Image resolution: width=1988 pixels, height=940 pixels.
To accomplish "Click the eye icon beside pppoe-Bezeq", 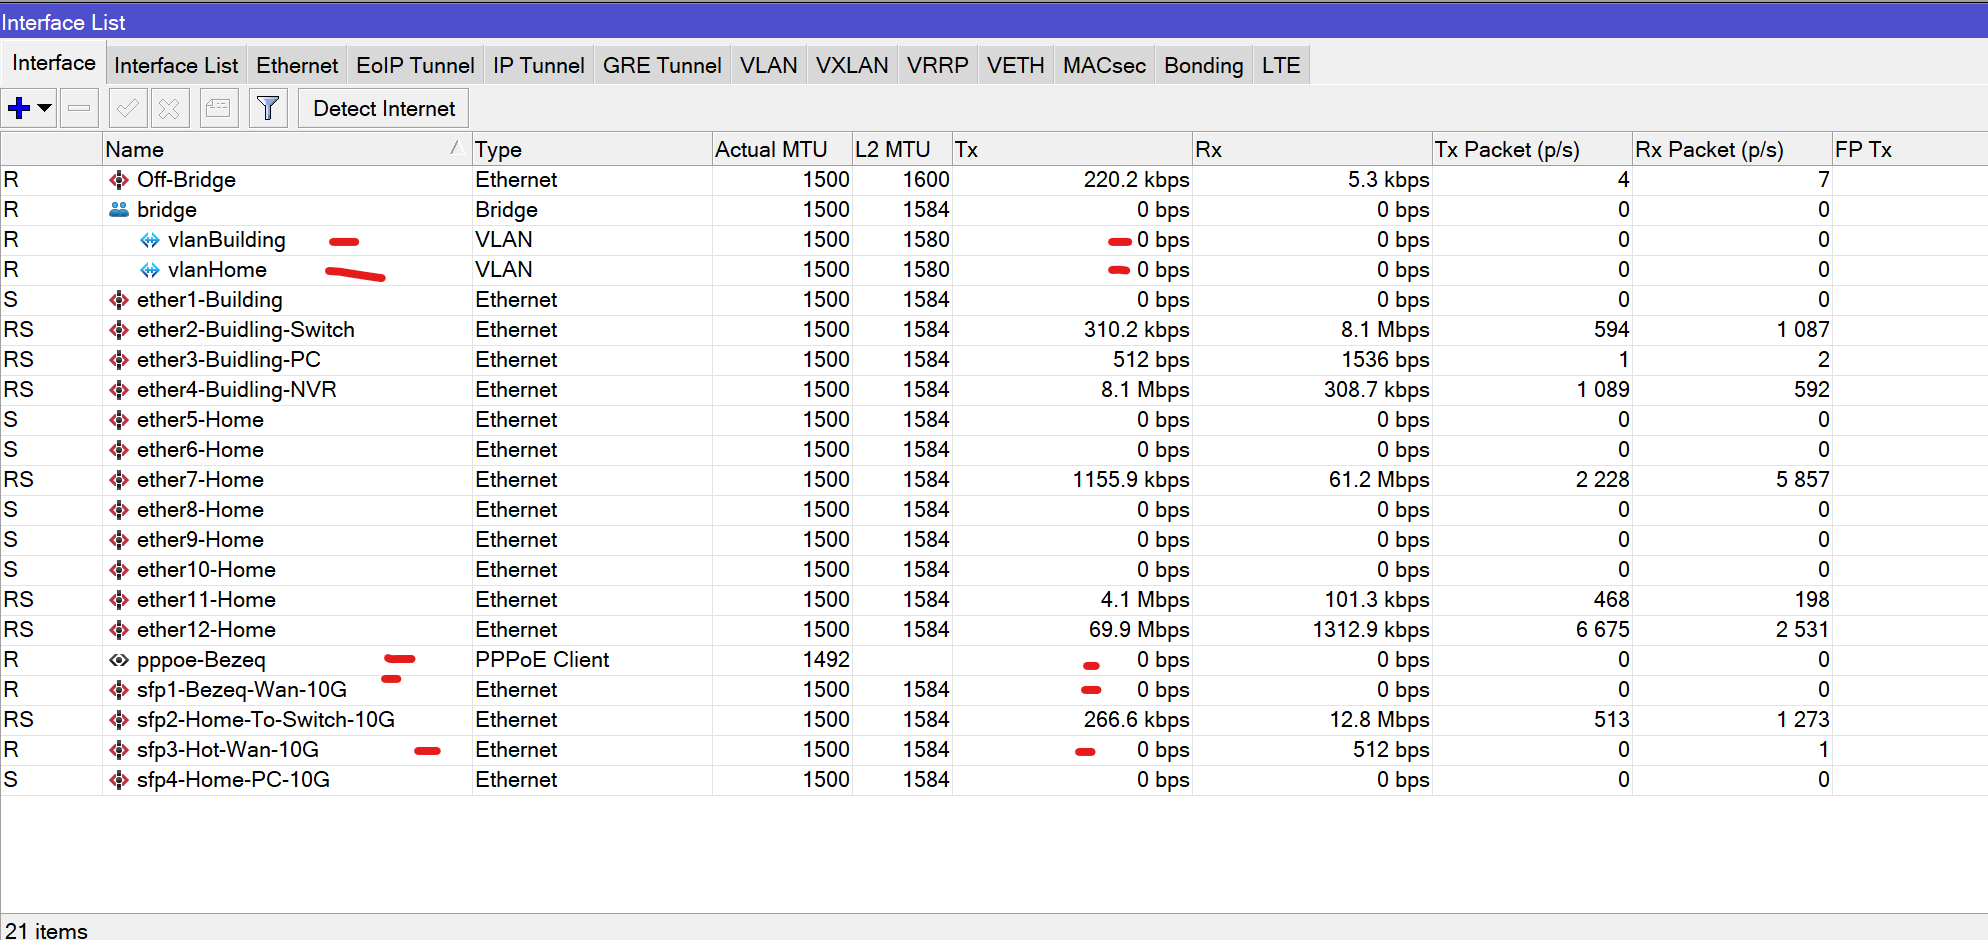I will [x=119, y=659].
